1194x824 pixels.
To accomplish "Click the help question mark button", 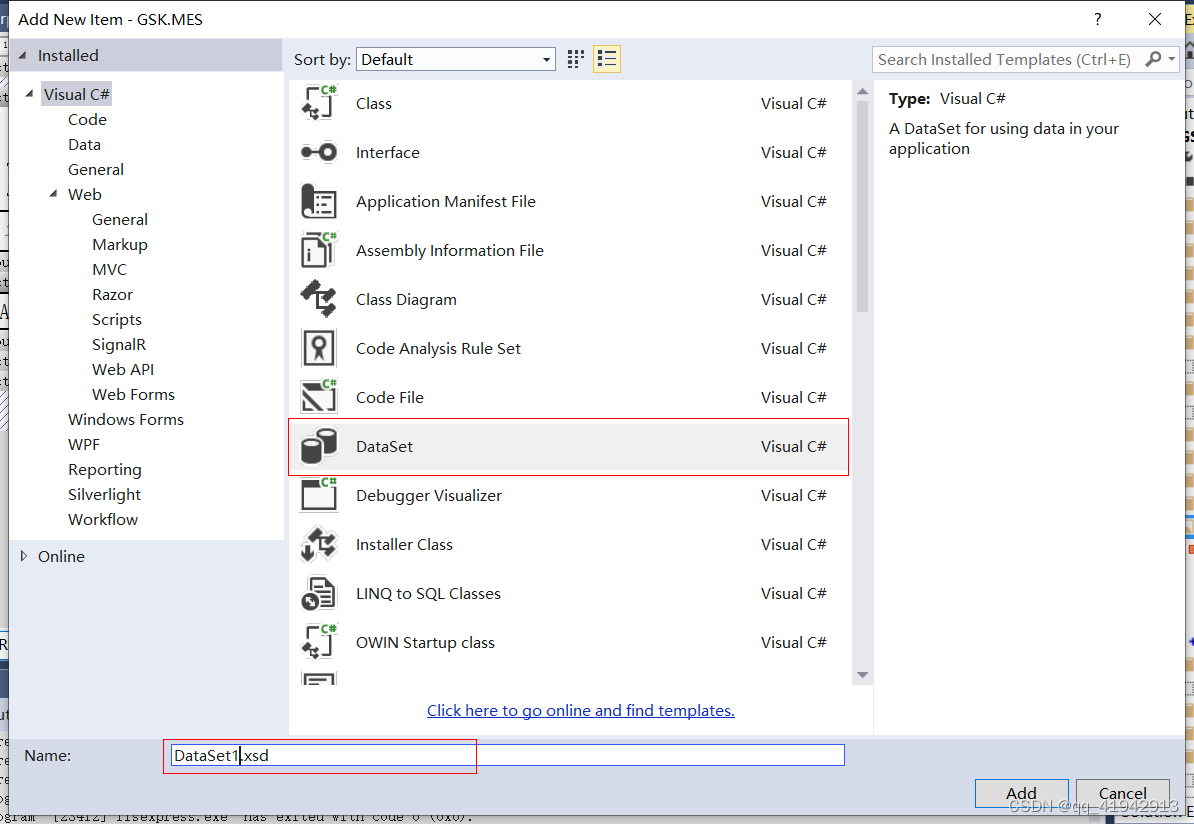I will 1097,19.
